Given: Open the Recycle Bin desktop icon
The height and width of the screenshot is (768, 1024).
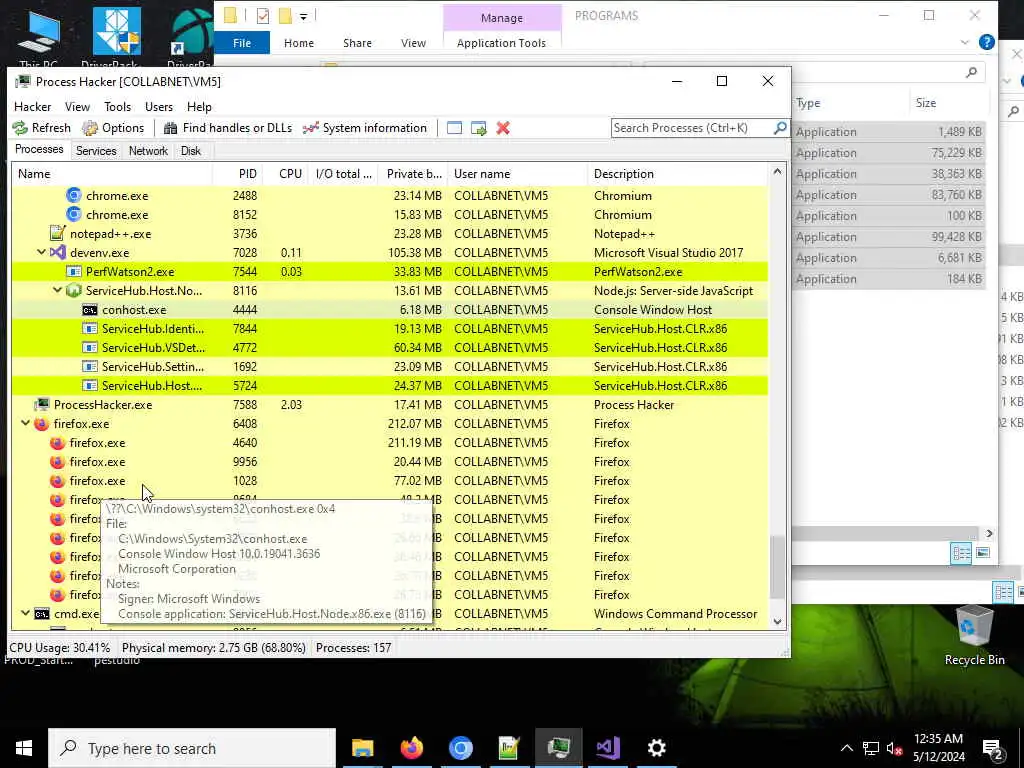Looking at the screenshot, I should pos(974,637).
